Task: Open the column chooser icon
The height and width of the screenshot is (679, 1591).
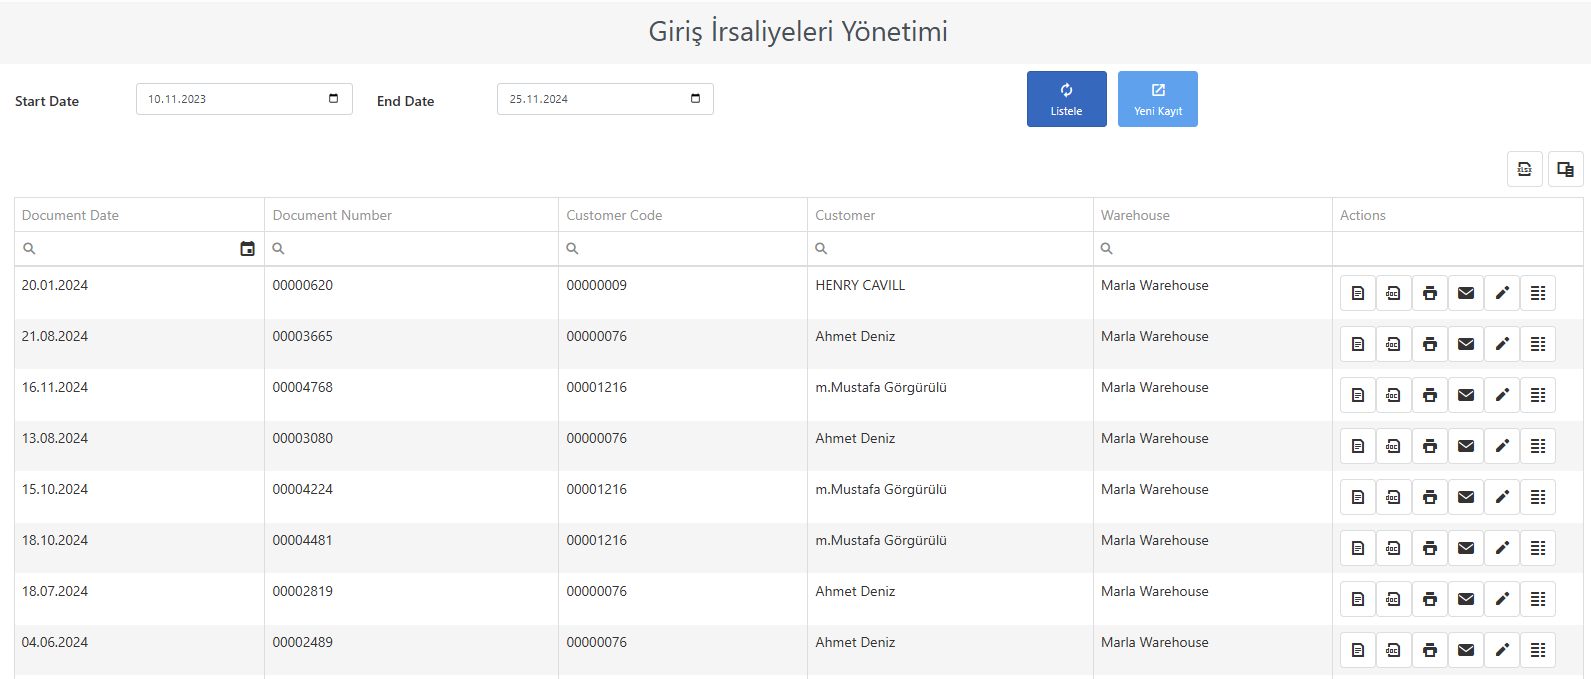Action: pyautogui.click(x=1566, y=169)
